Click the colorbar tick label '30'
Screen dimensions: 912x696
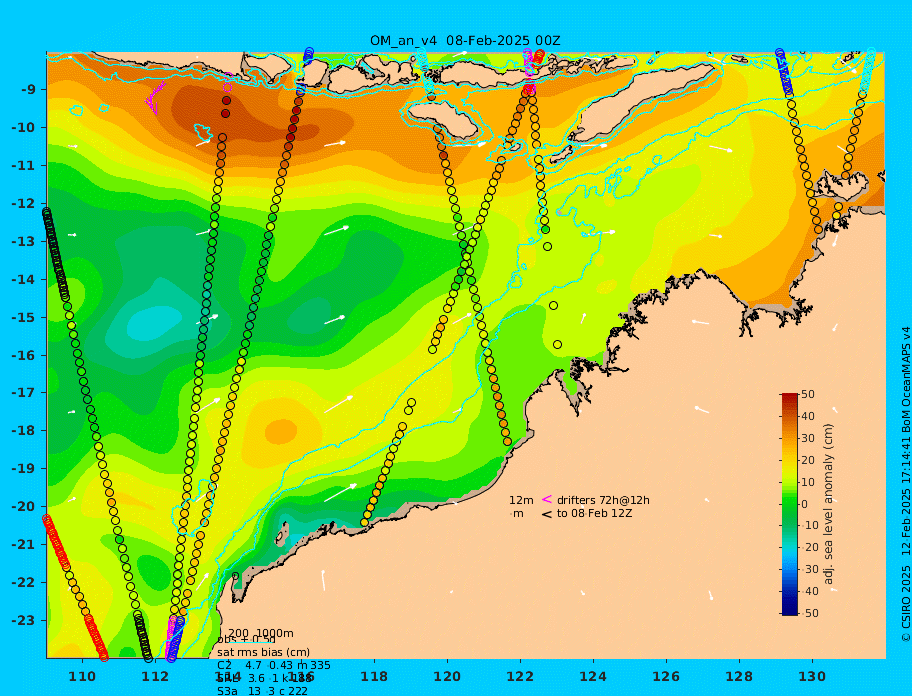coord(807,438)
